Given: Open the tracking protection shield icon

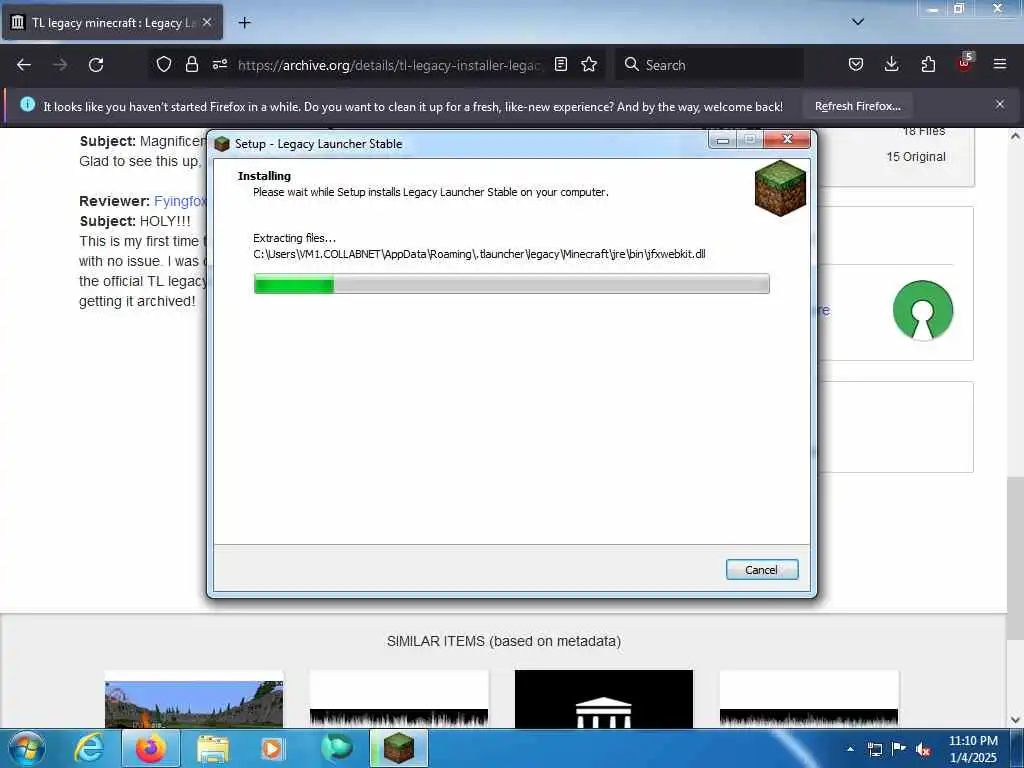Looking at the screenshot, I should coord(164,64).
